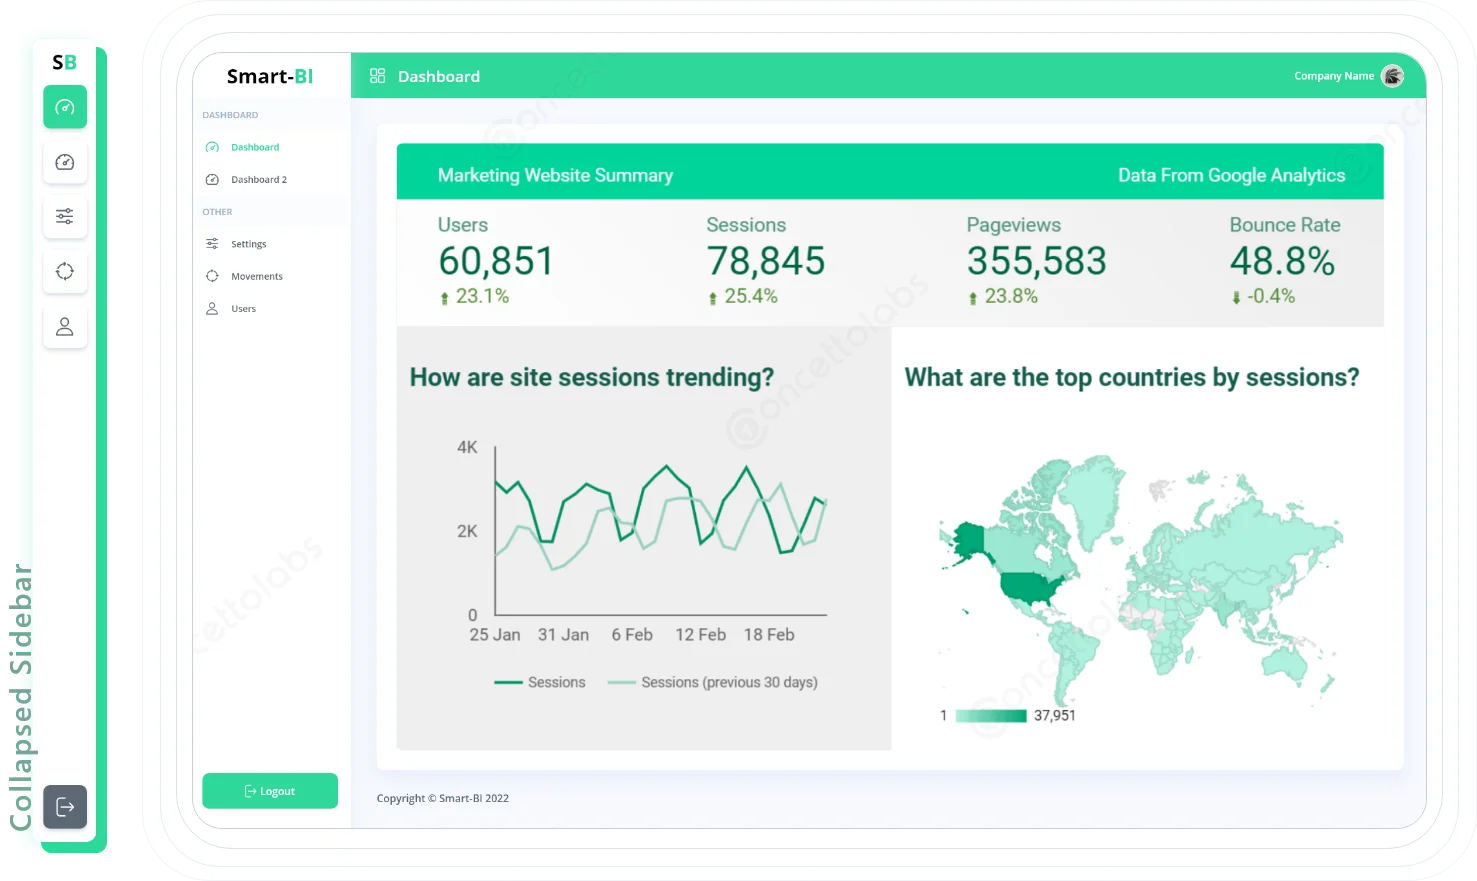Image resolution: width=1477 pixels, height=881 pixels.
Task: Click the SB logo in collapsed sidebar
Action: click(64, 62)
